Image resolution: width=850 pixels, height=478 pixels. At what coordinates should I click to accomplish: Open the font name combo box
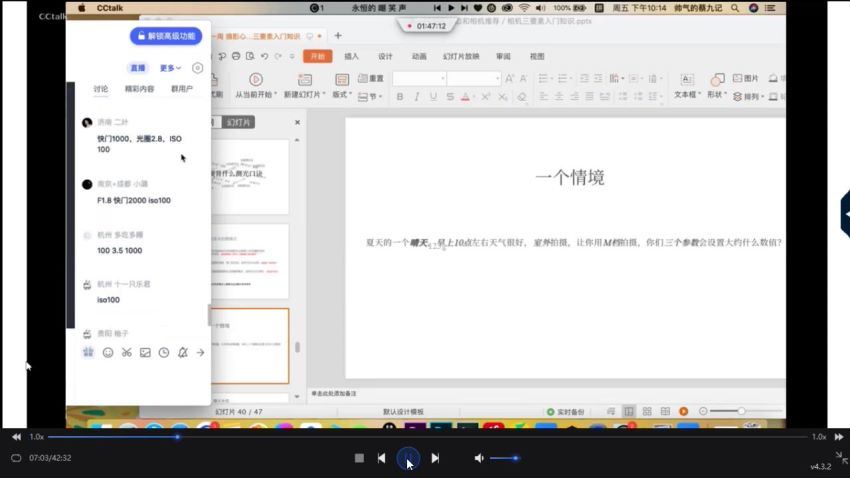(420, 79)
